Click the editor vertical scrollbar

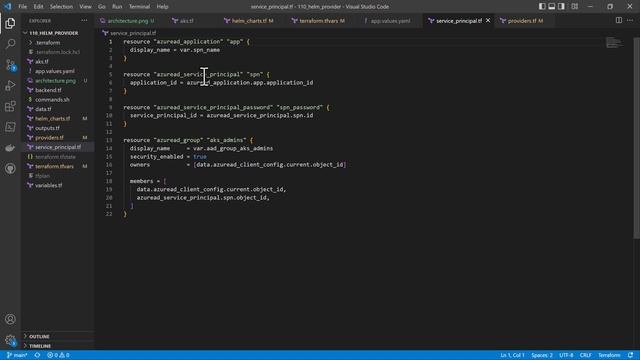coord(636,138)
